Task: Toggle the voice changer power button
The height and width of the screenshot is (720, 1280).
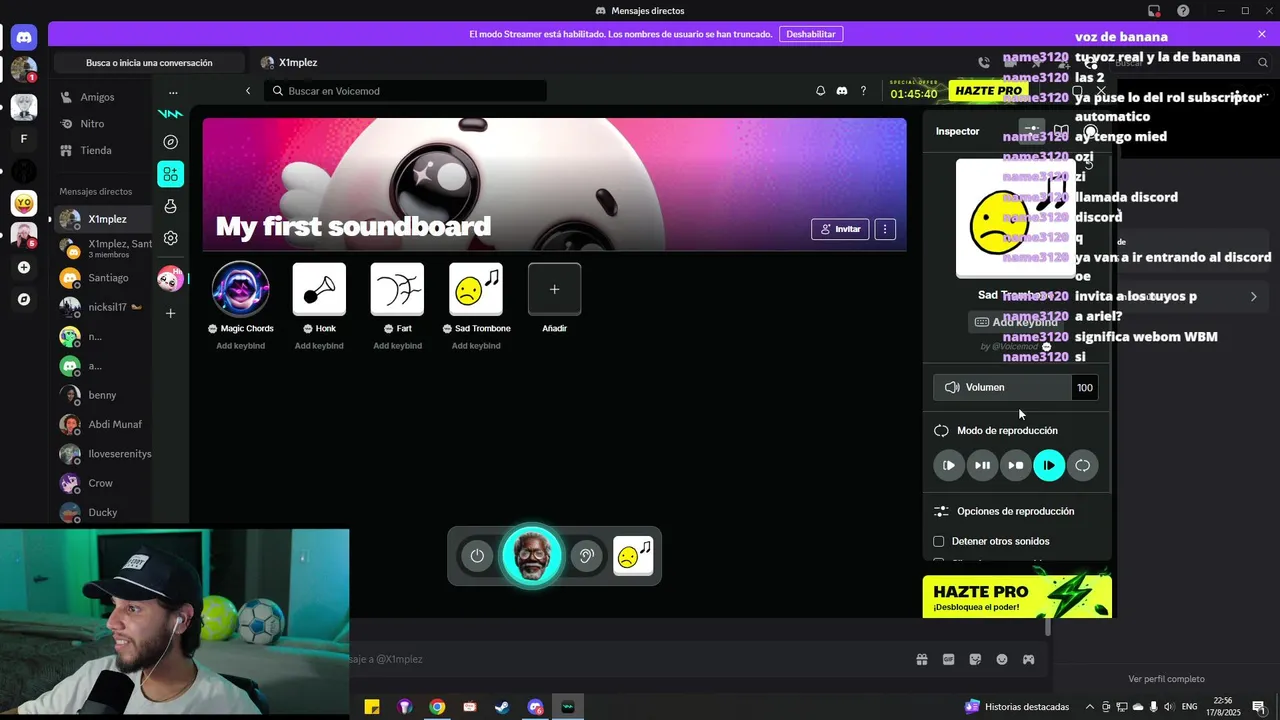Action: (x=477, y=556)
